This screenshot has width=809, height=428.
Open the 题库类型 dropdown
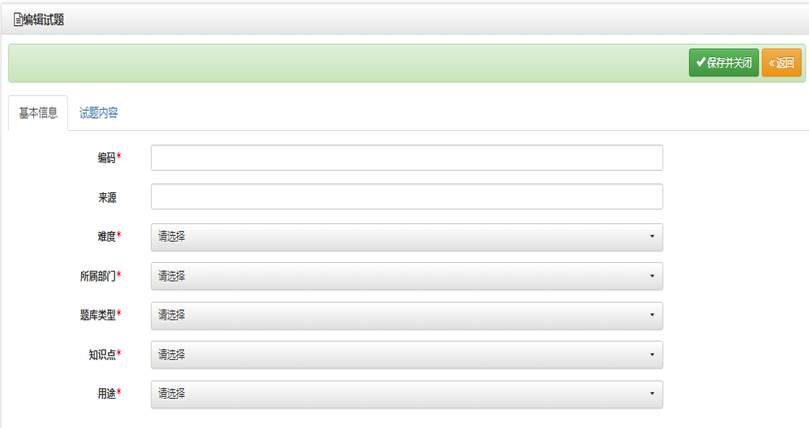406,315
